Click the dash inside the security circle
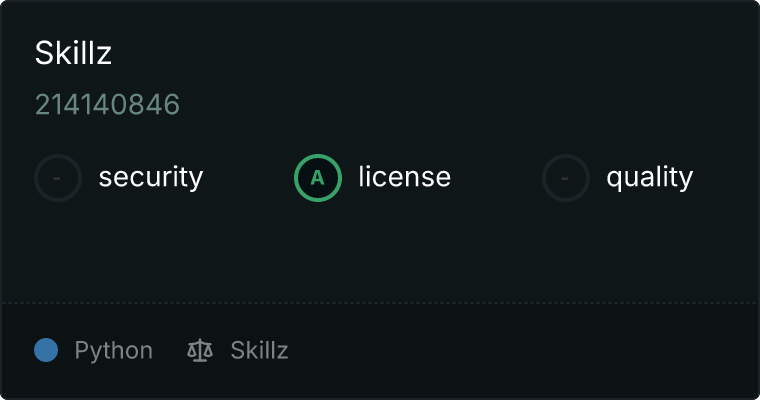760x400 pixels. tap(57, 178)
